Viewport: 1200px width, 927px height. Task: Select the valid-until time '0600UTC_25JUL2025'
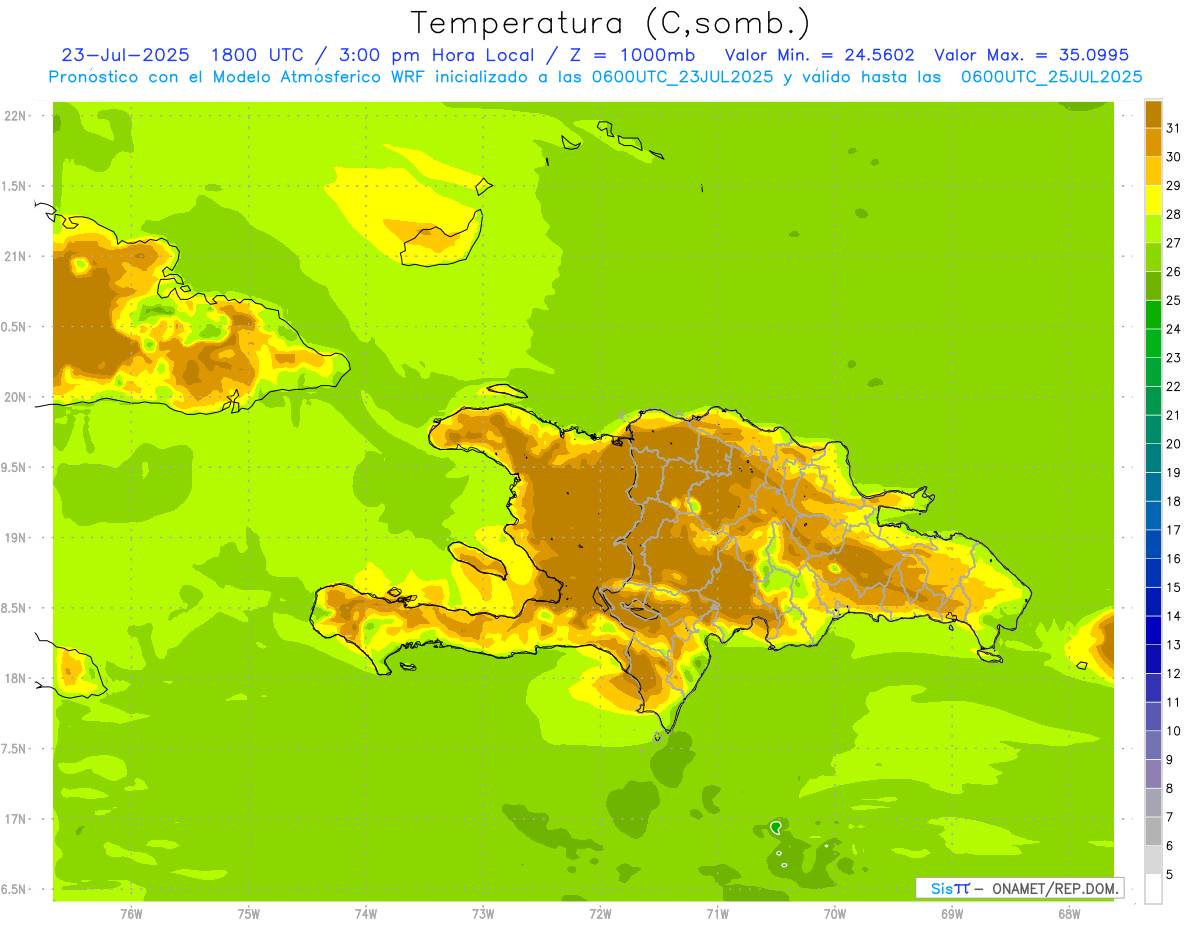pos(1051,77)
